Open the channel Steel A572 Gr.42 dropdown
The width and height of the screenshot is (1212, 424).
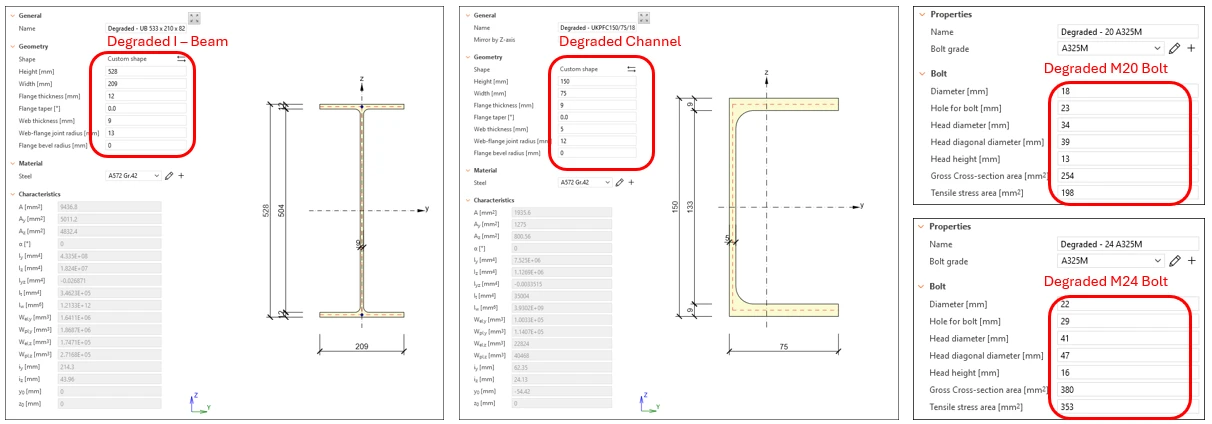click(586, 182)
